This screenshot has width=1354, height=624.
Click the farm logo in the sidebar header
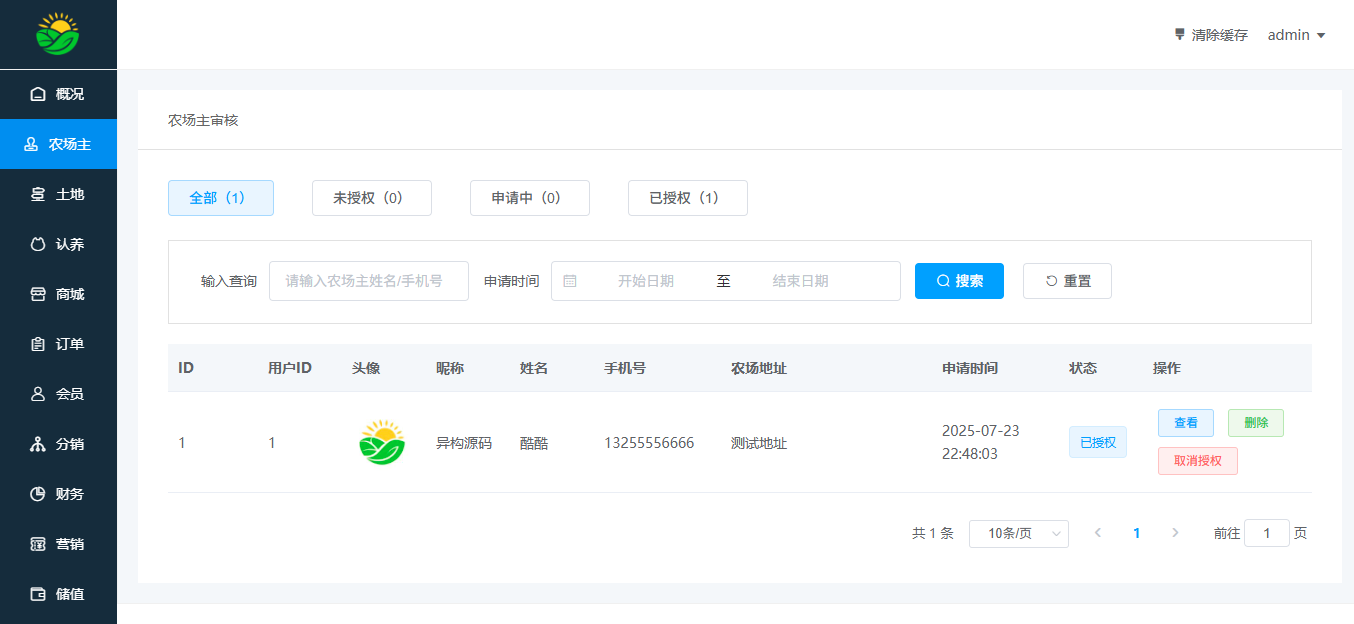[x=58, y=34]
